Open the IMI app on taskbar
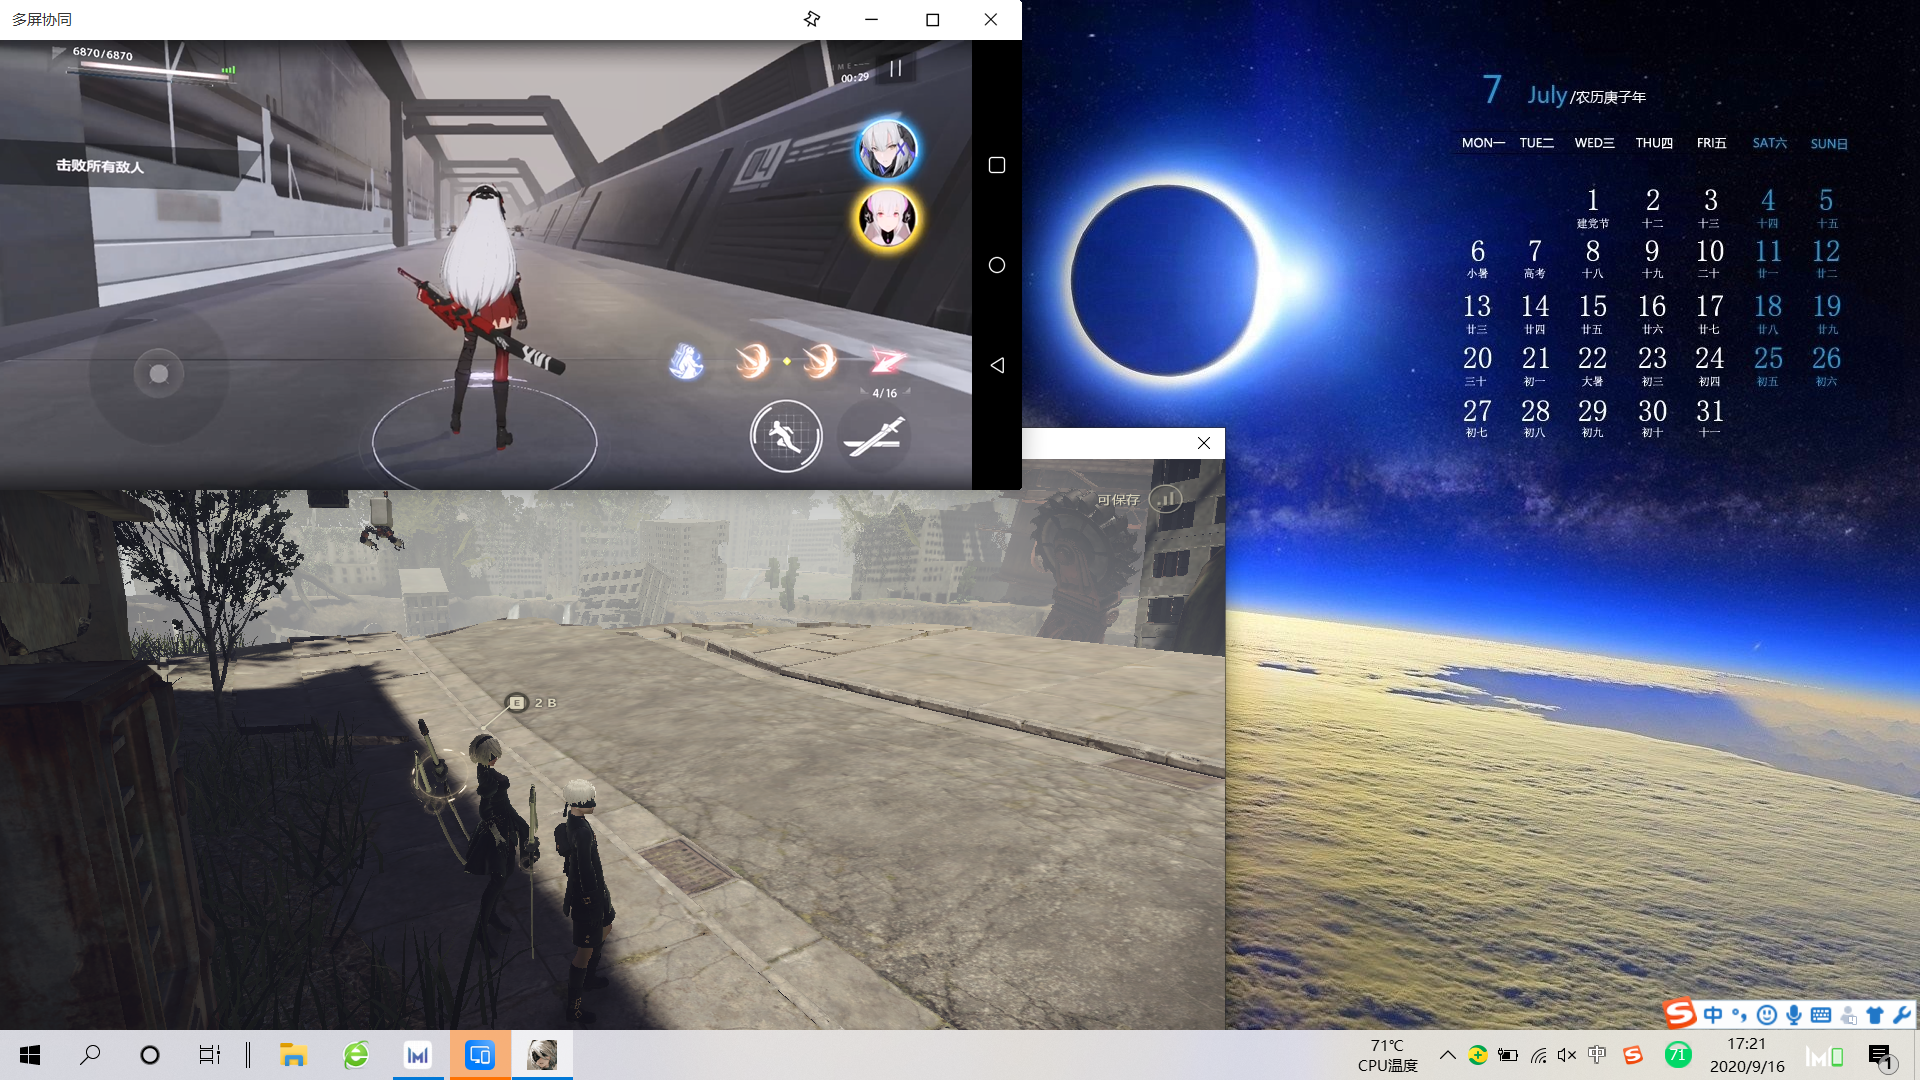This screenshot has height=1080, width=1920. (x=418, y=1055)
